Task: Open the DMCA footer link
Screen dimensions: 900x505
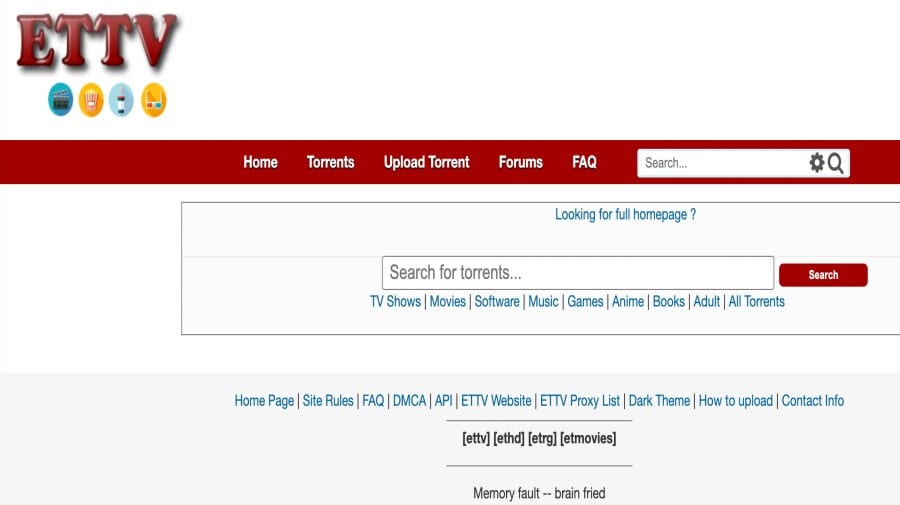Action: click(x=409, y=401)
